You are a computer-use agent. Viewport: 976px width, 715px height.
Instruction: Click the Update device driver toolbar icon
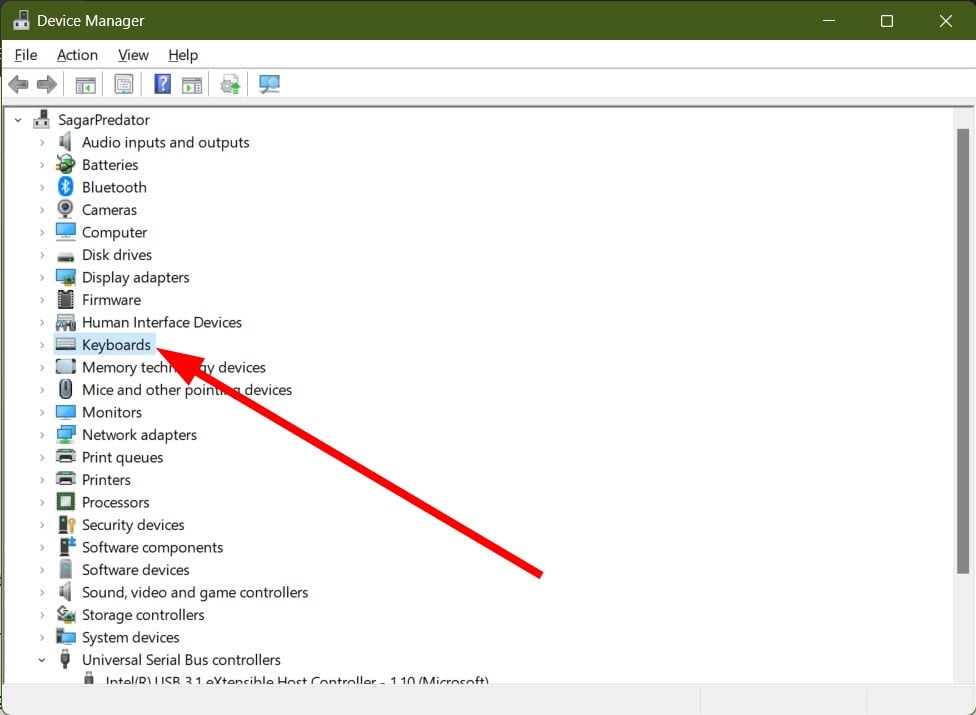pos(230,84)
